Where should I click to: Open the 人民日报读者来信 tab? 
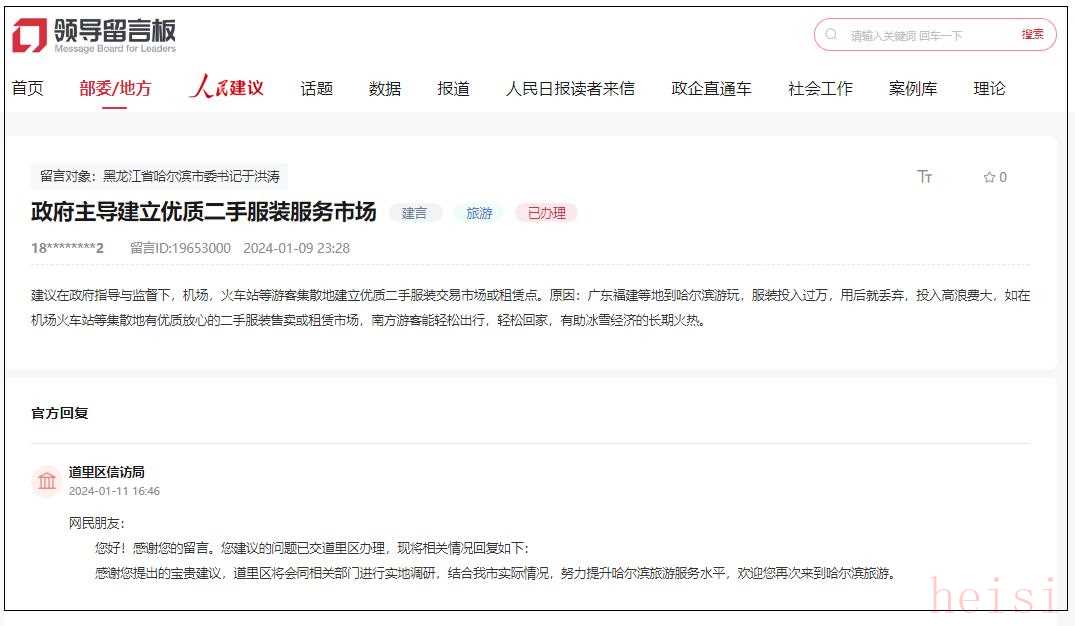[x=570, y=88]
